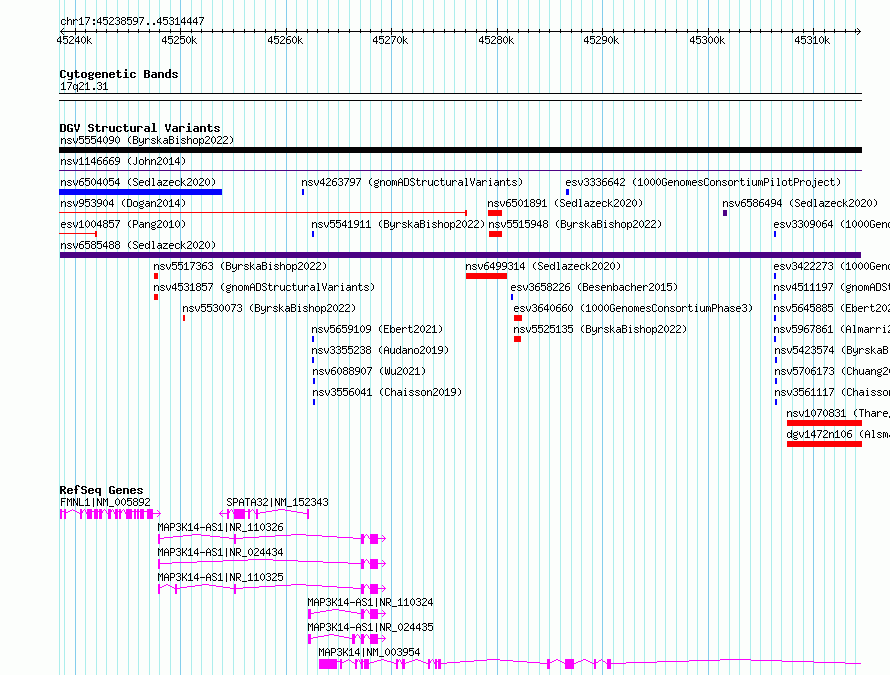Open nsv6585488 (Sedlazeck2020) variant label
Image resolution: width=890 pixels, height=675 pixels.
coord(138,245)
